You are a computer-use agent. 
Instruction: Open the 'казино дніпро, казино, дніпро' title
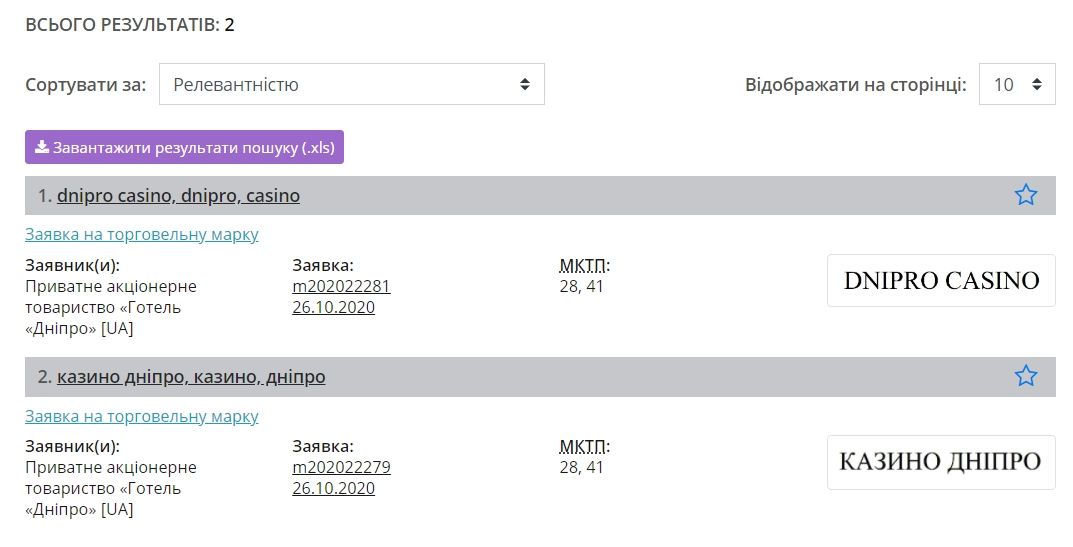(191, 377)
